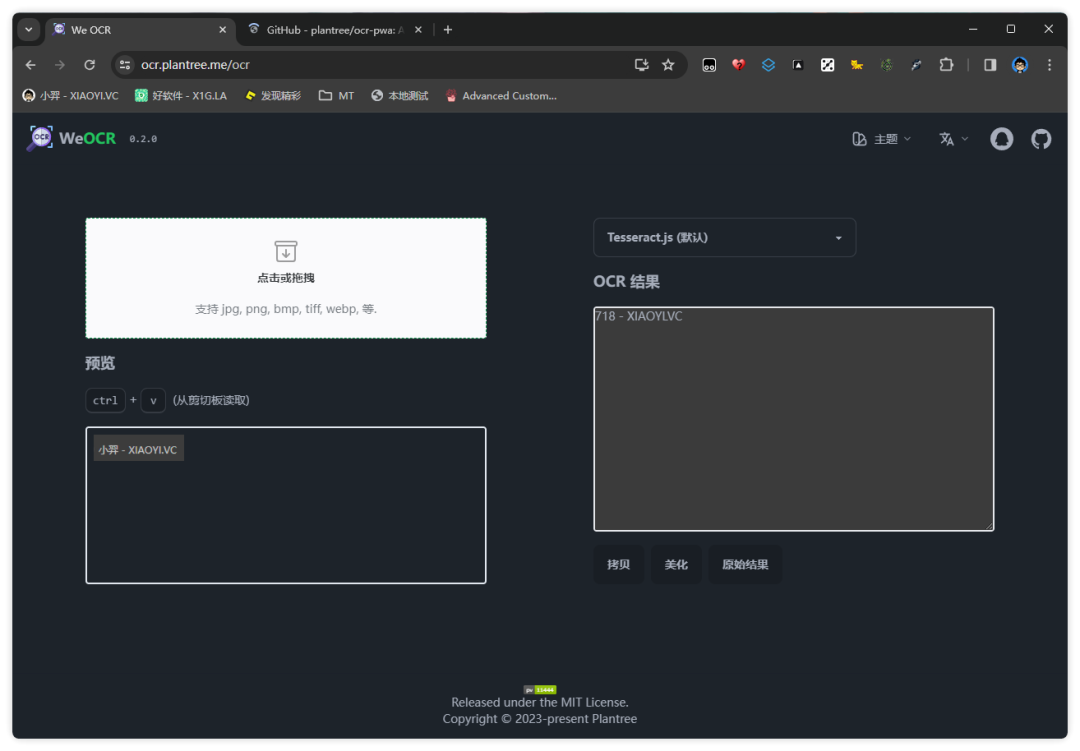This screenshot has height=751, width=1080.
Task: Open the MT bookmarks folder
Action: click(336, 96)
